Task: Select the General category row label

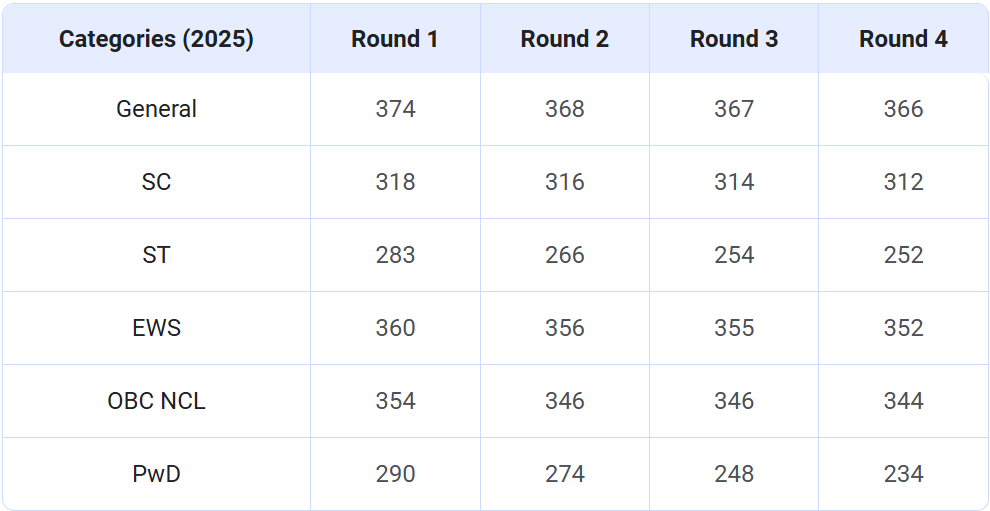Action: click(156, 109)
